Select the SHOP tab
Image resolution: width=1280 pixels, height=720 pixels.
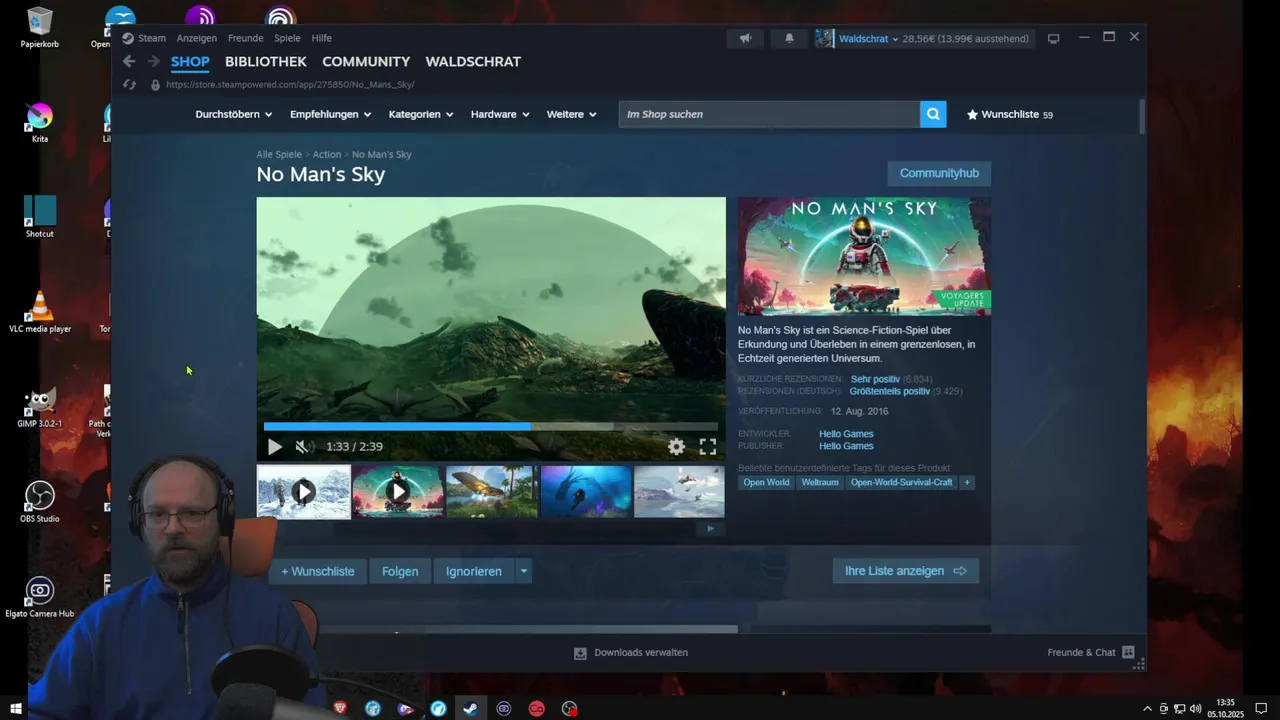(190, 61)
